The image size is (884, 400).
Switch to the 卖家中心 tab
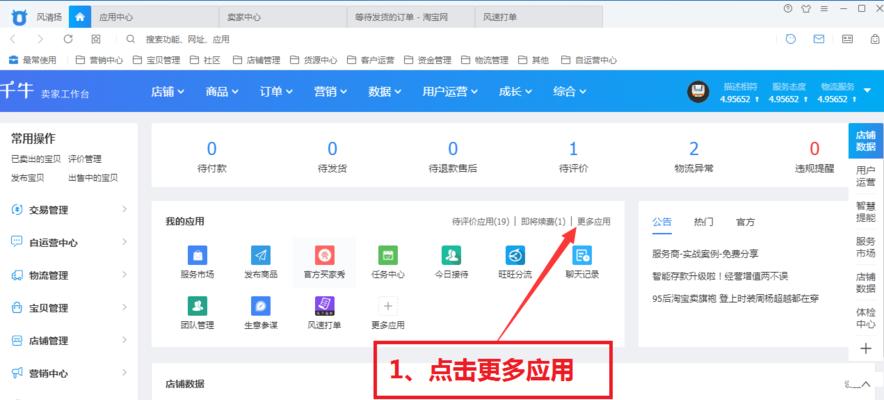click(x=283, y=17)
